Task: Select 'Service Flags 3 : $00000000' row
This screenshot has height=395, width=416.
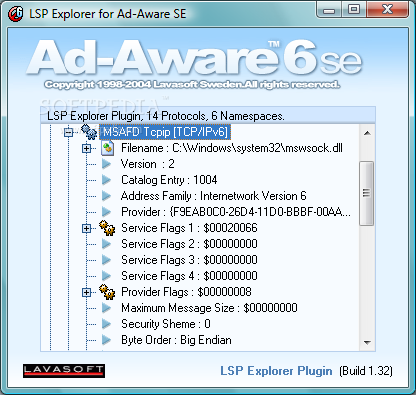Action: click(x=189, y=260)
